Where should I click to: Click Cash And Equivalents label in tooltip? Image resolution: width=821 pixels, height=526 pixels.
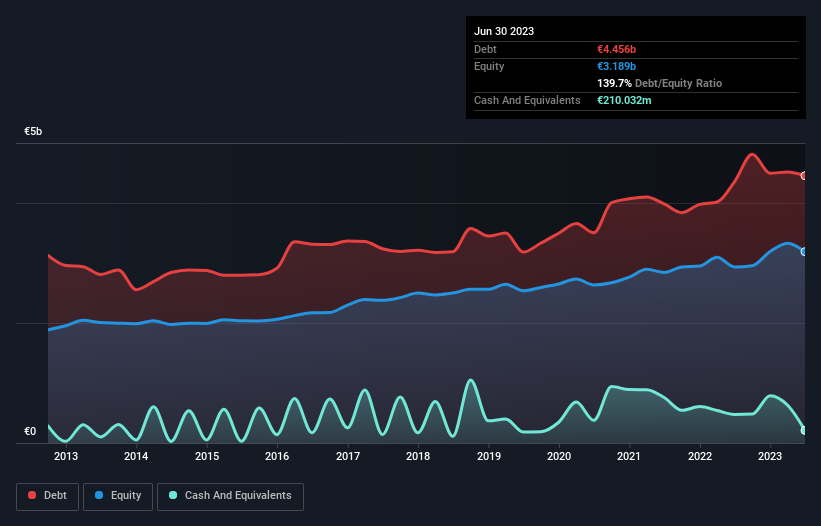527,100
